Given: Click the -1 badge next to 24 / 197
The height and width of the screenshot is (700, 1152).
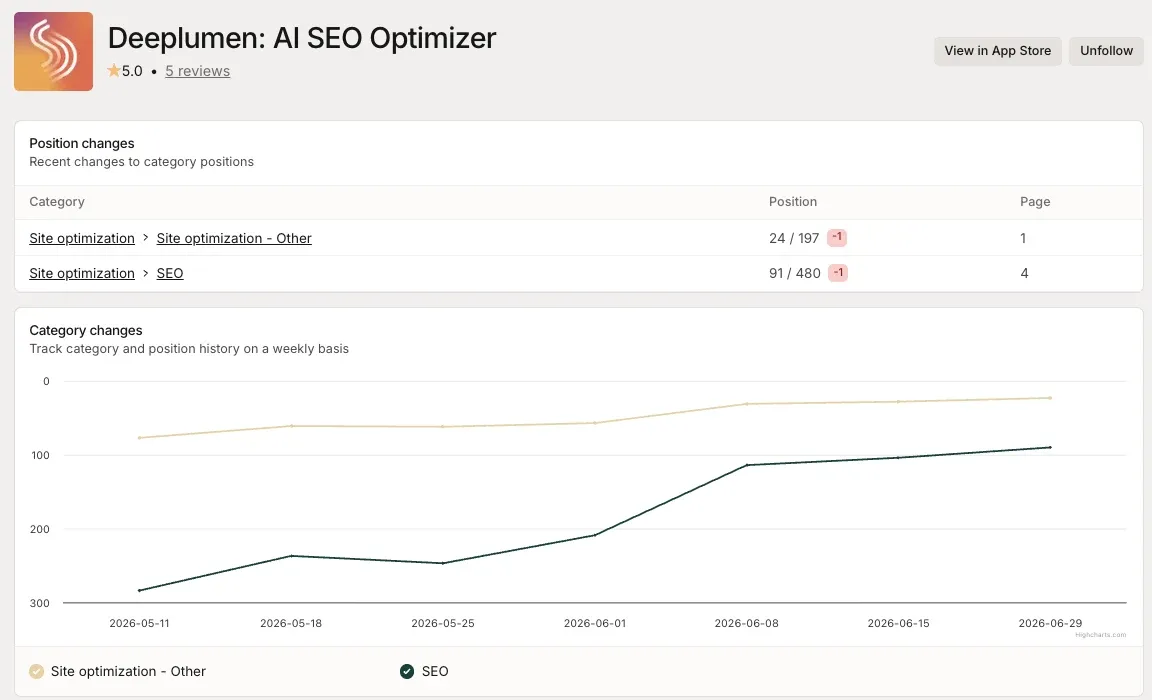Looking at the screenshot, I should (837, 237).
